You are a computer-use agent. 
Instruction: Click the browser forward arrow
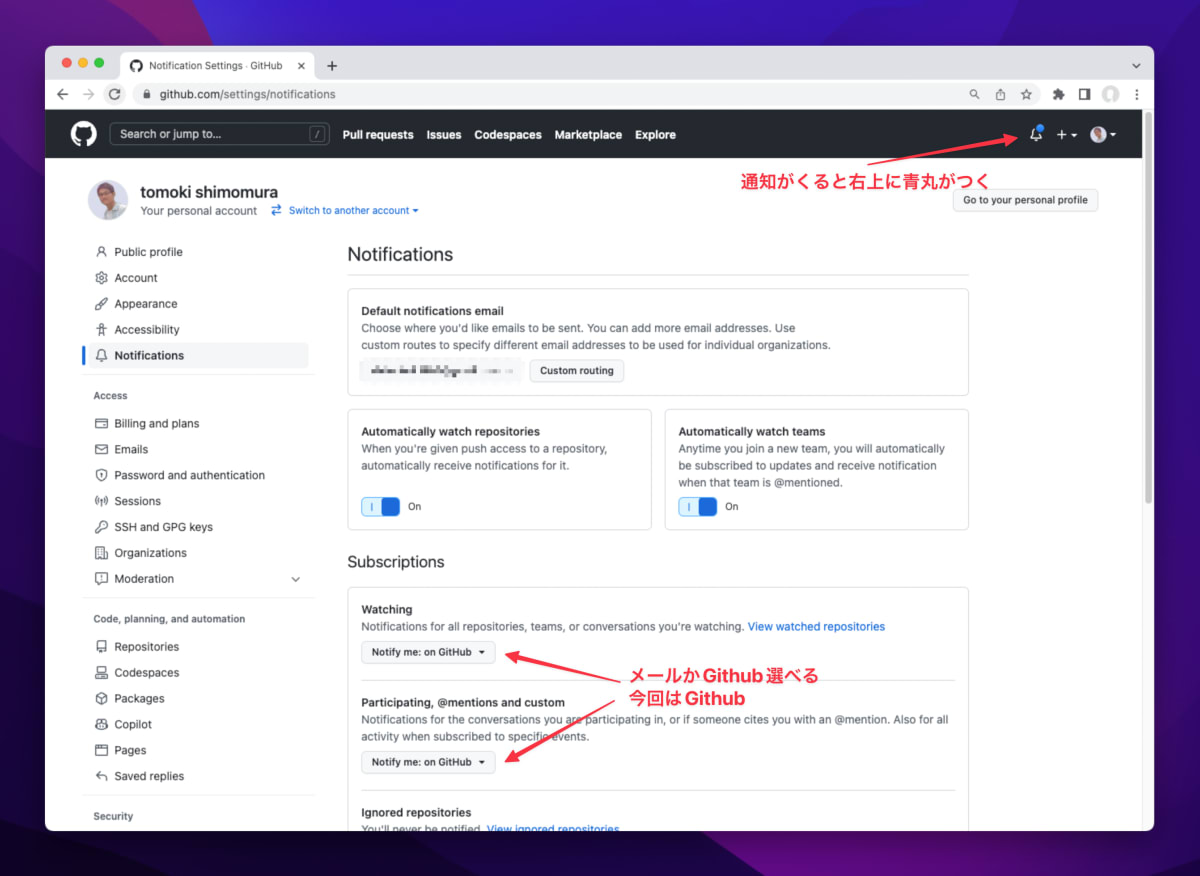pyautogui.click(x=88, y=94)
